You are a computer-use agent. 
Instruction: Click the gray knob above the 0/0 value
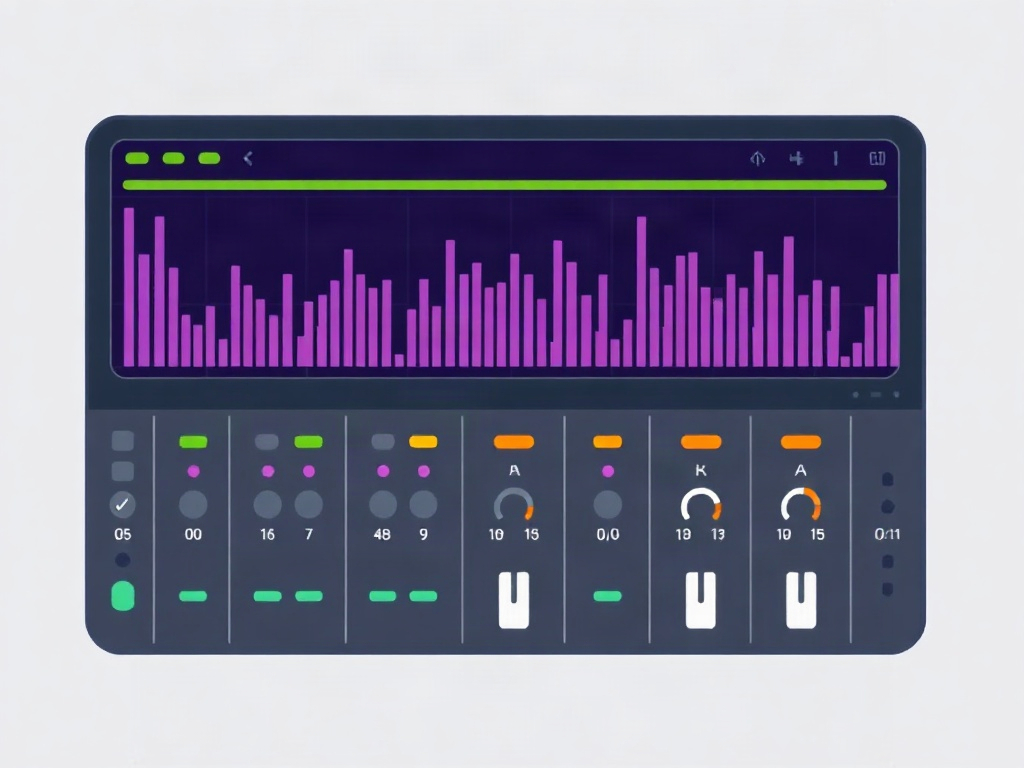pyautogui.click(x=608, y=504)
